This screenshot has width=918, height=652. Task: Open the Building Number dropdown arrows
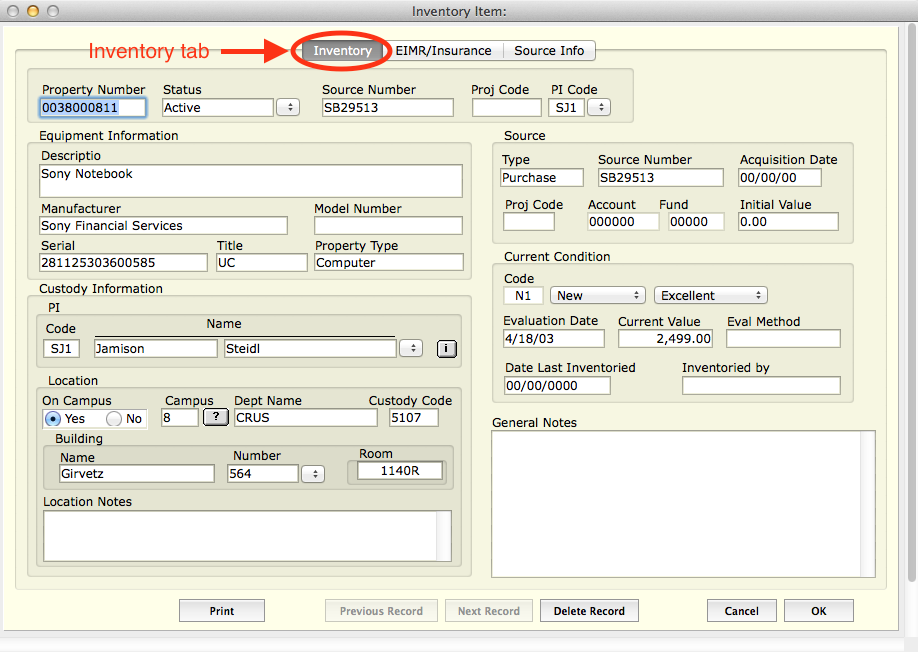tap(313, 474)
